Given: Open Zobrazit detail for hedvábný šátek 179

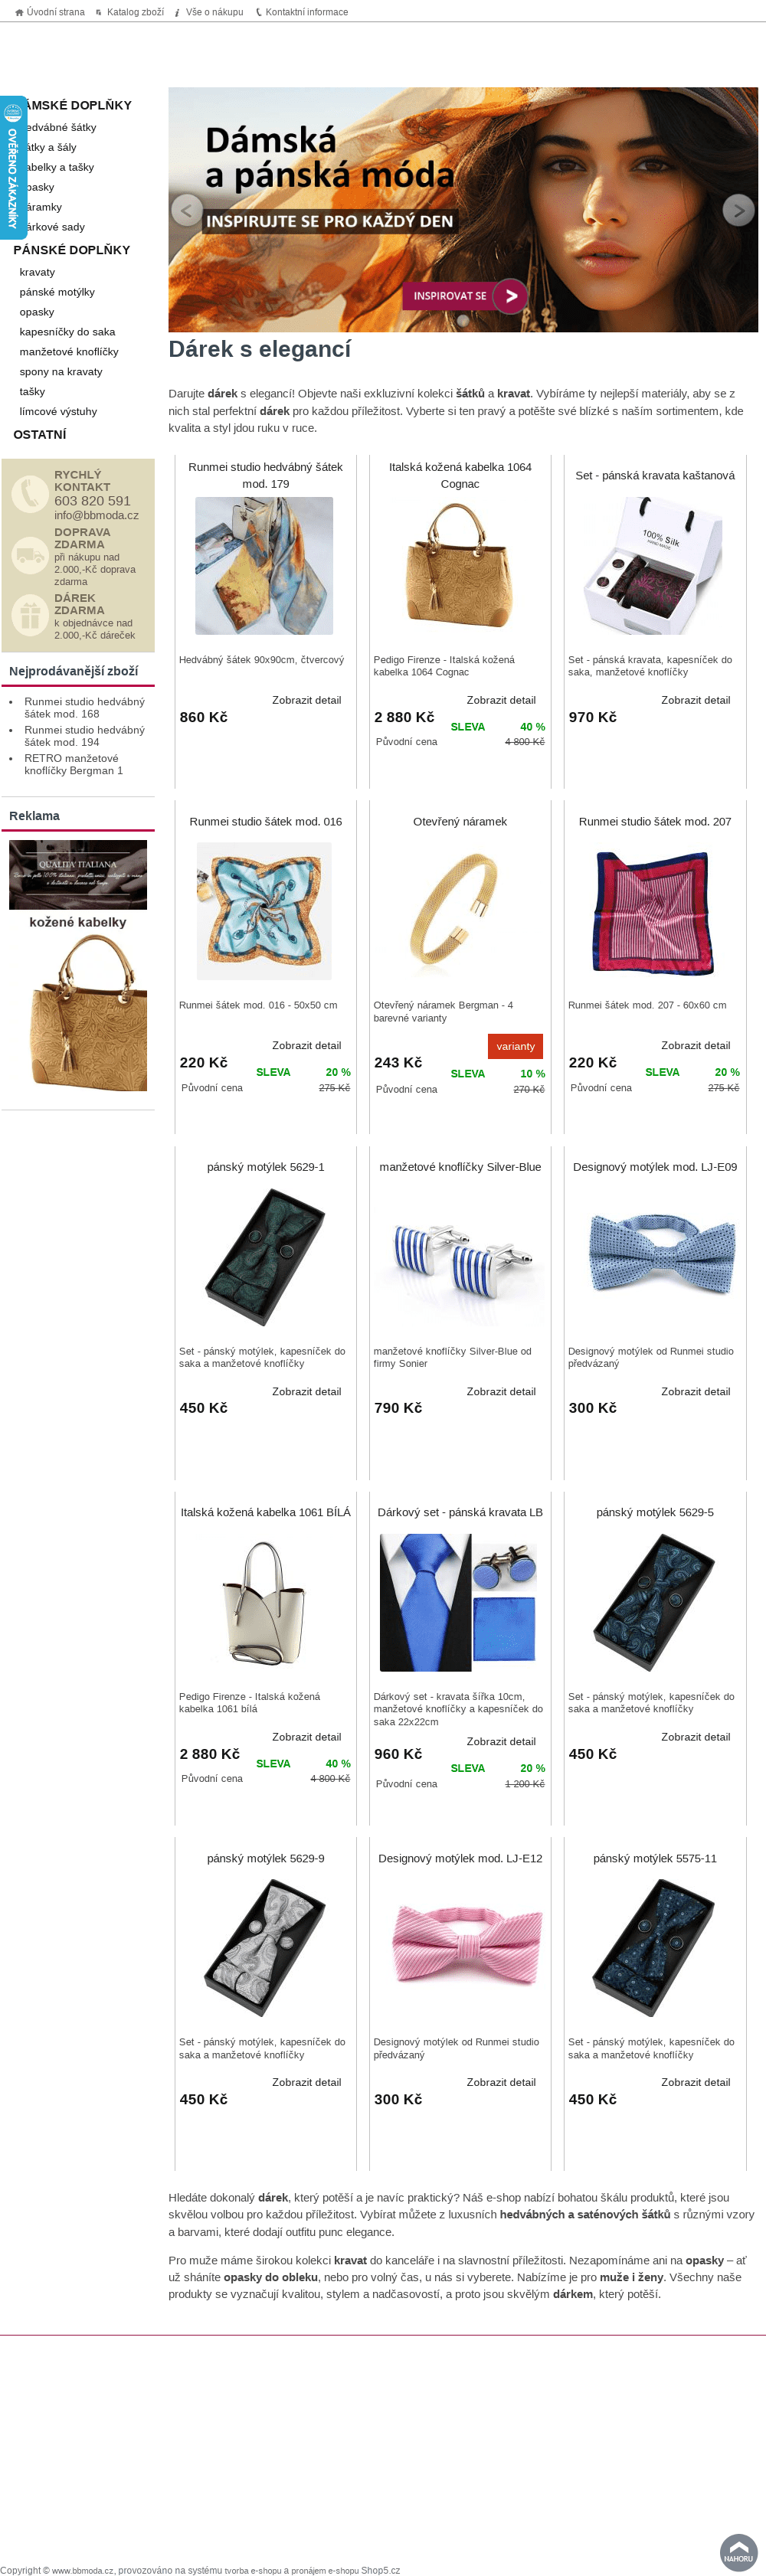Looking at the screenshot, I should [306, 700].
